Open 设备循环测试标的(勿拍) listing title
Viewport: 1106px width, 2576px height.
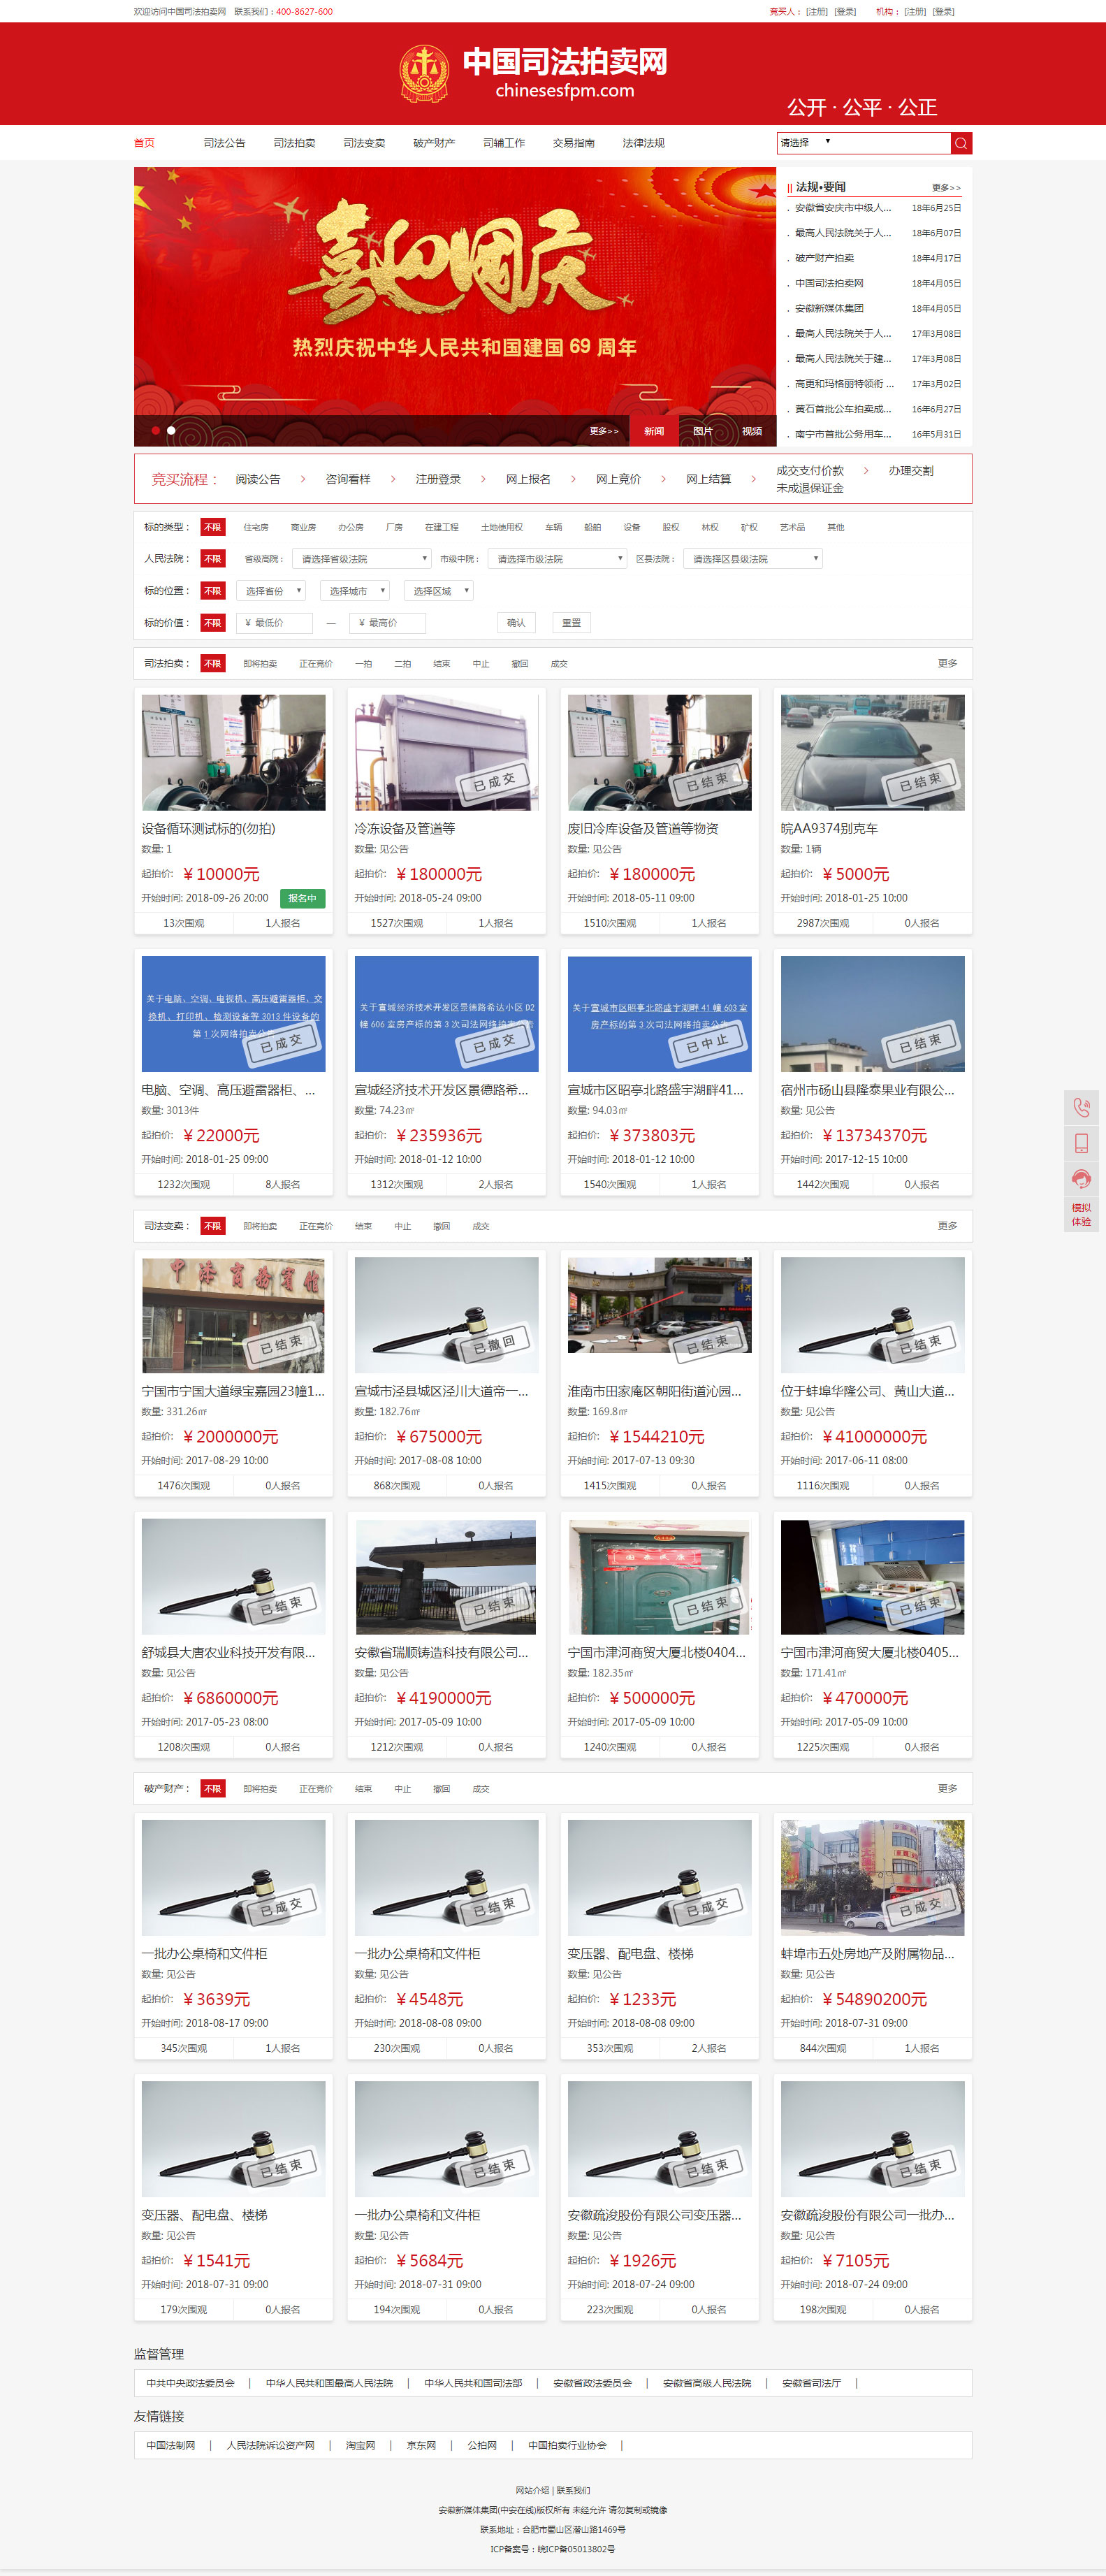pyautogui.click(x=208, y=829)
